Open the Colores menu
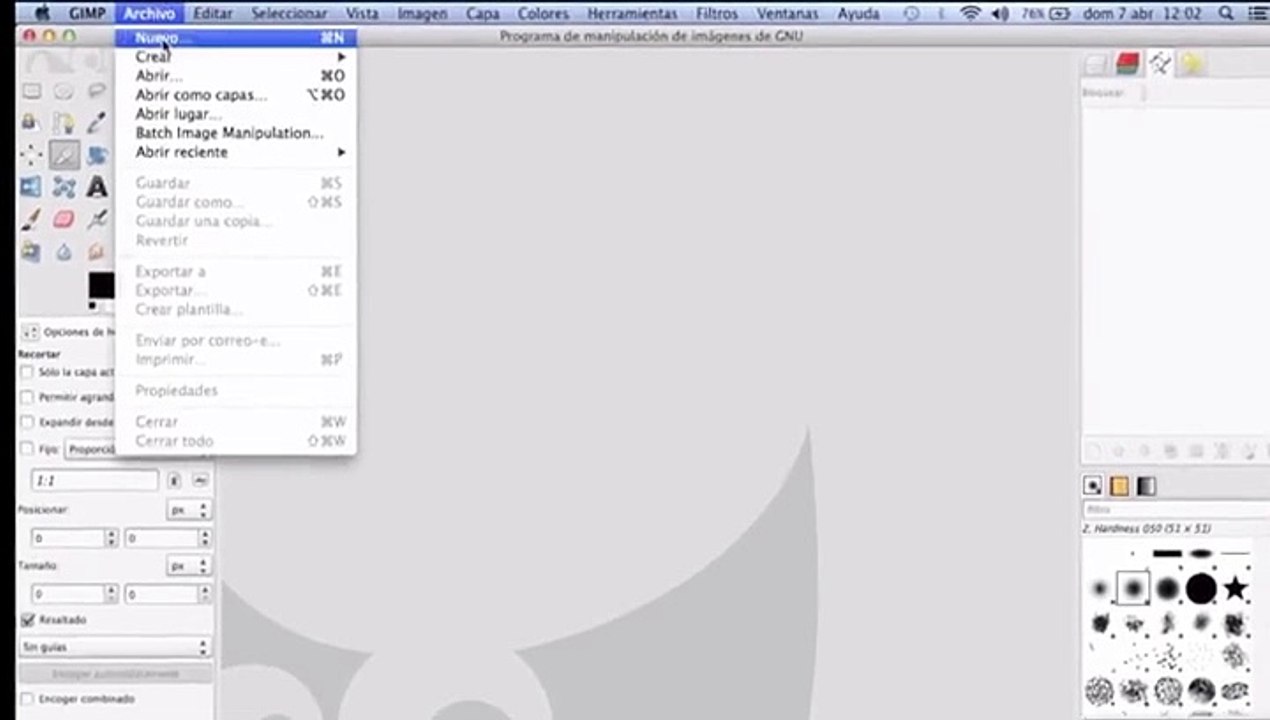The width and height of the screenshot is (1270, 720). click(x=543, y=14)
